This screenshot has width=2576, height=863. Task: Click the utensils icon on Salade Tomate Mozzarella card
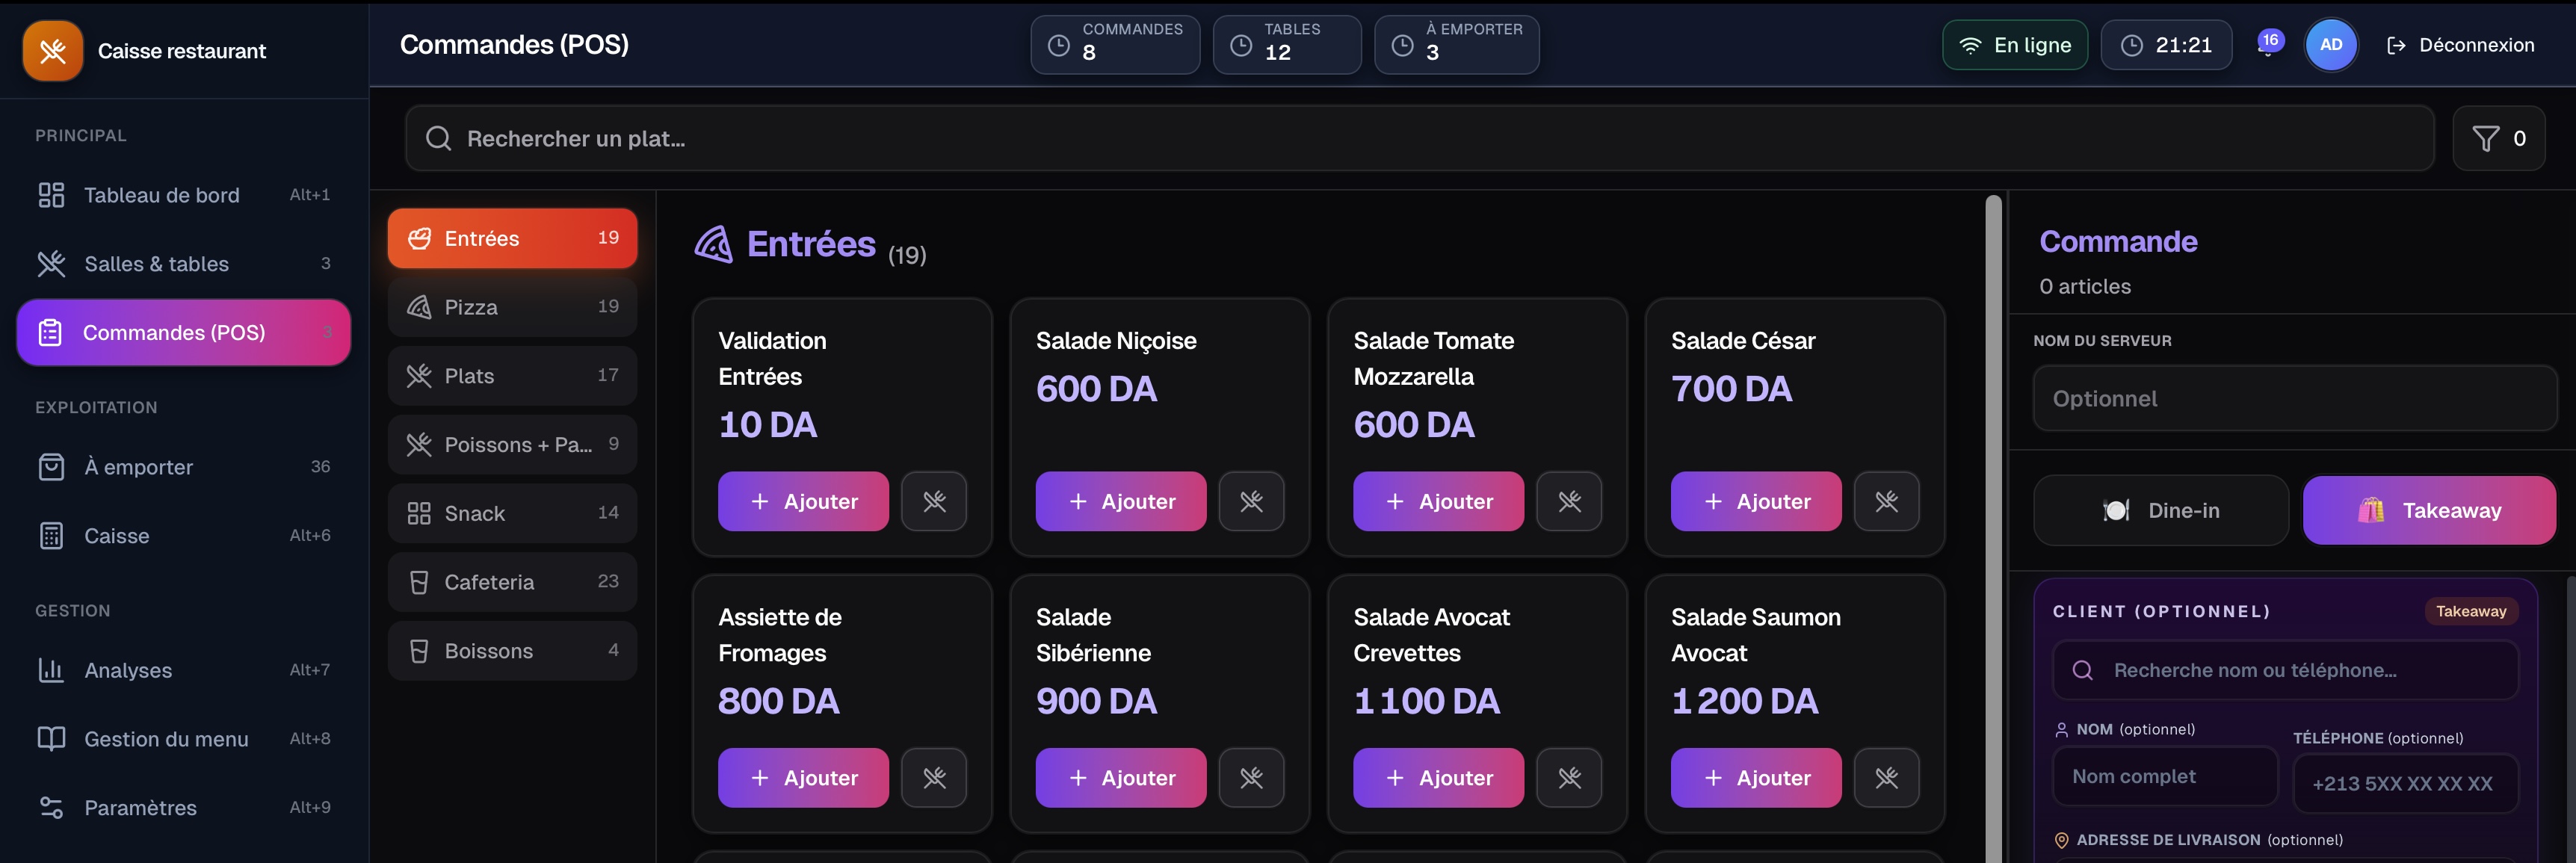pyautogui.click(x=1569, y=501)
